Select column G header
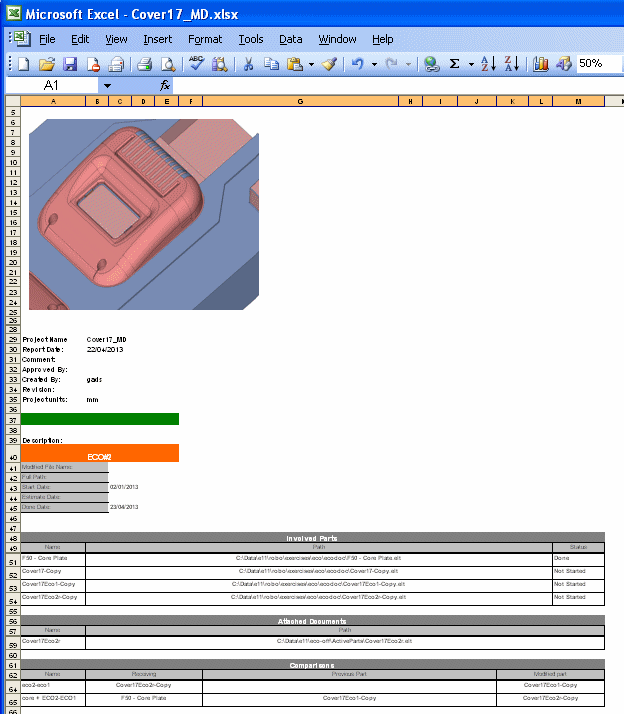This screenshot has width=624, height=714. pos(300,101)
